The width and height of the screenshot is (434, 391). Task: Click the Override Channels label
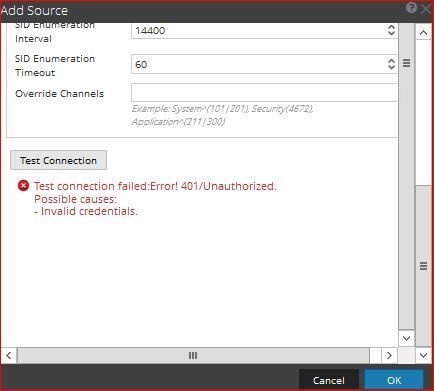point(60,94)
